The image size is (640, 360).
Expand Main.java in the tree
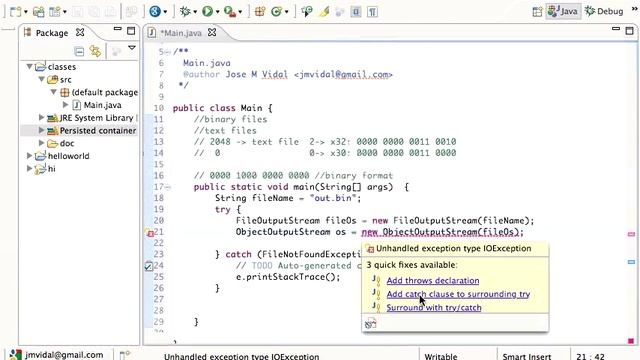pyautogui.click(x=65, y=105)
